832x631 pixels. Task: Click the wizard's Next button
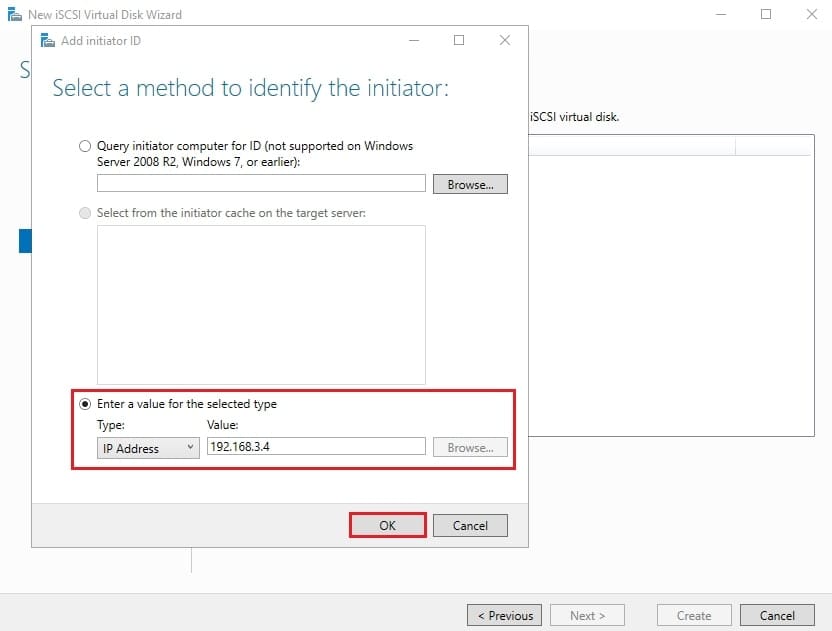[x=587, y=615]
